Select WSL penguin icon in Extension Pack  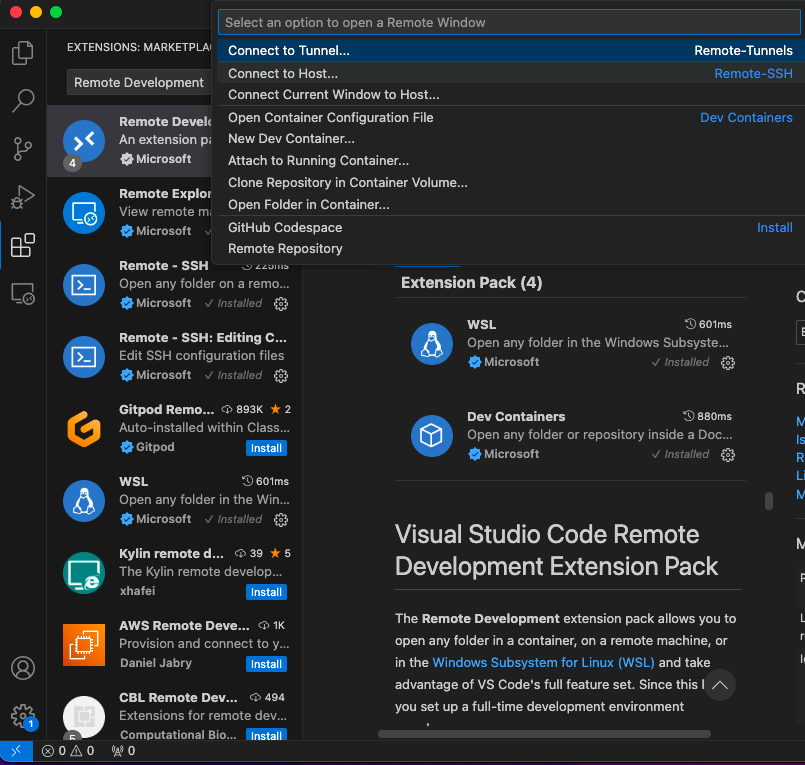[x=432, y=344]
